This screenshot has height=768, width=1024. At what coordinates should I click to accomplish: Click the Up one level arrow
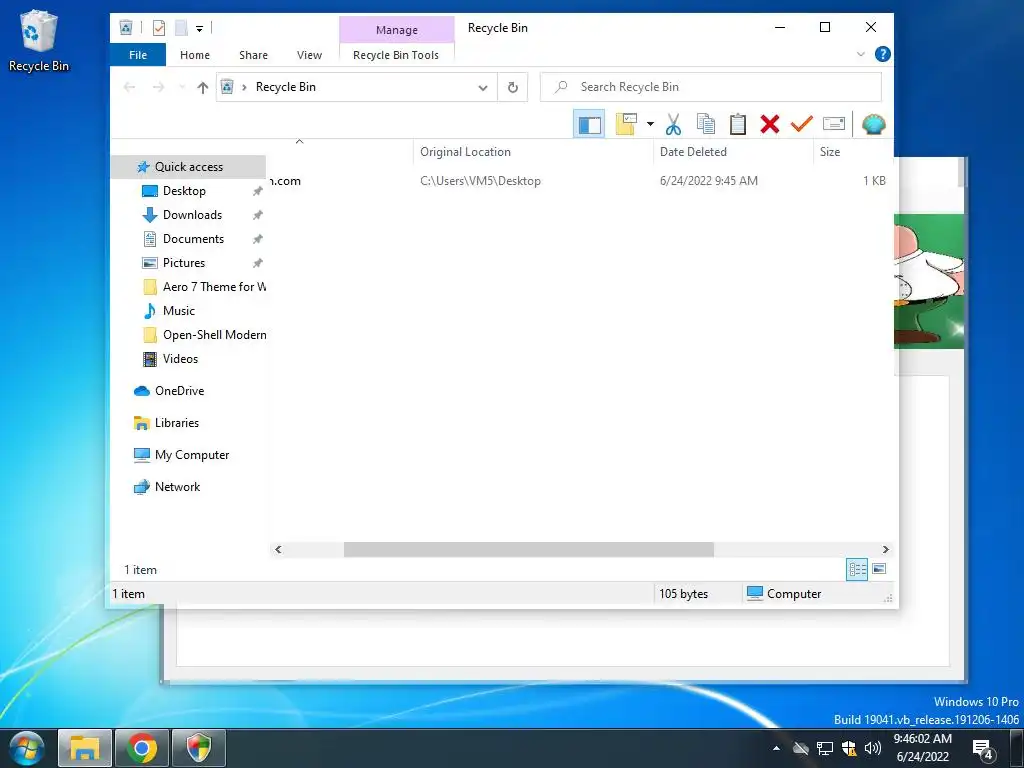(x=202, y=87)
